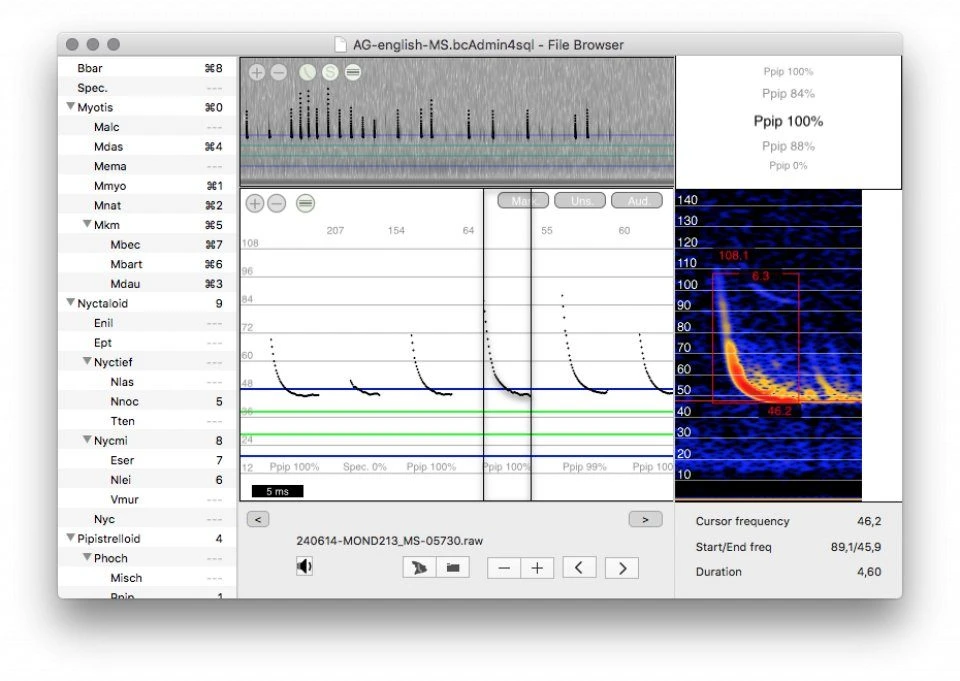The width and height of the screenshot is (960, 681).
Task: Click the folder icon button
Action: 453,568
